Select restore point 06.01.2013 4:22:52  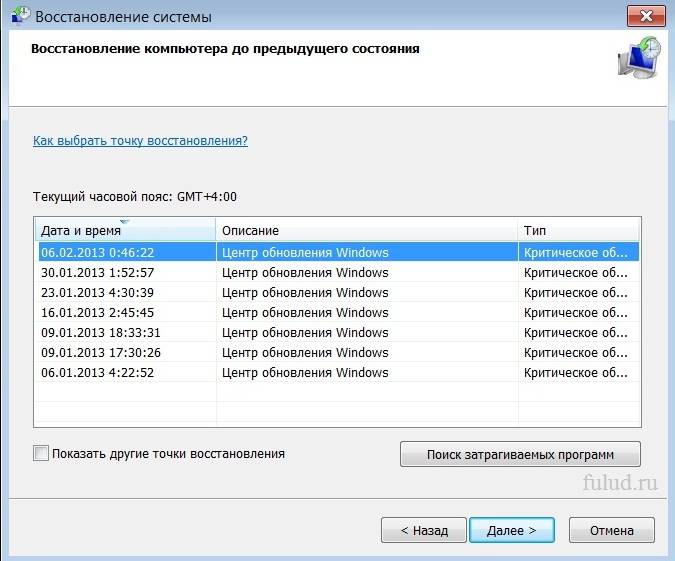pos(98,373)
